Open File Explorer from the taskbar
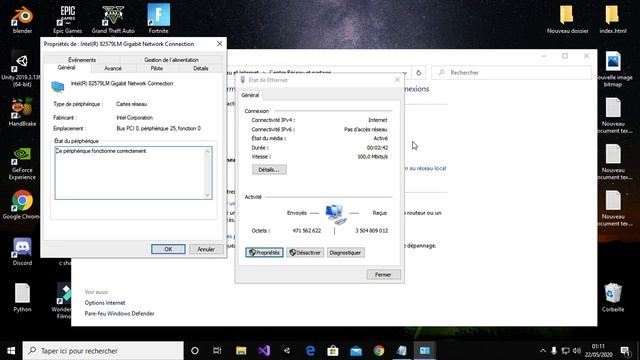The image size is (640, 360). point(241,351)
